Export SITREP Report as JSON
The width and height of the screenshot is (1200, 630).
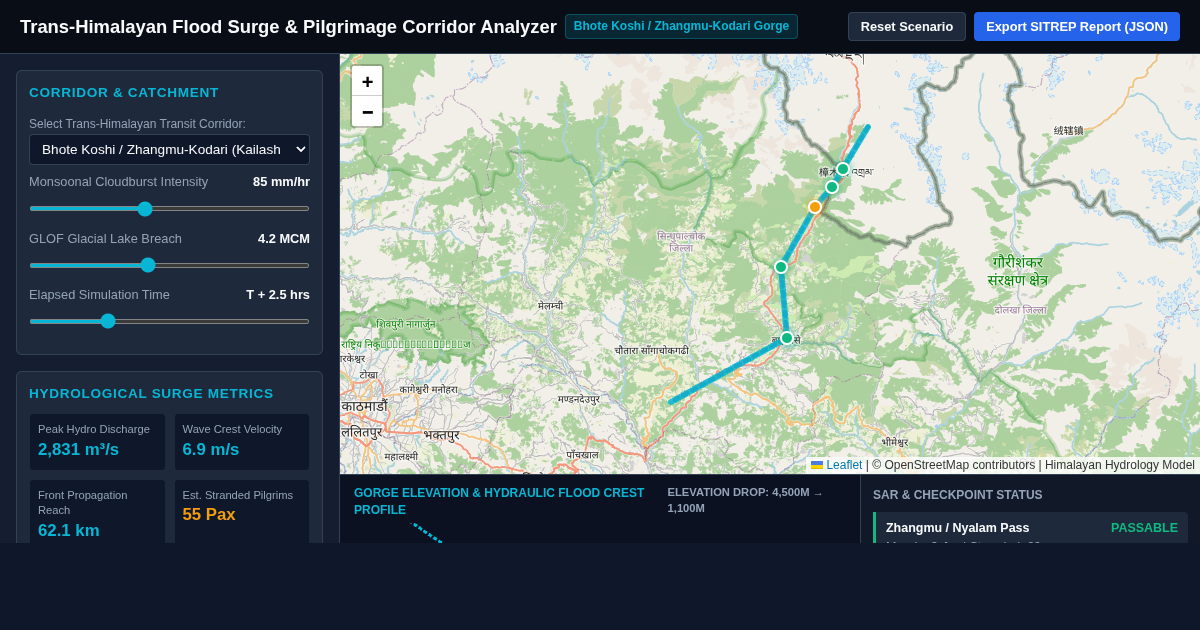[1077, 26]
